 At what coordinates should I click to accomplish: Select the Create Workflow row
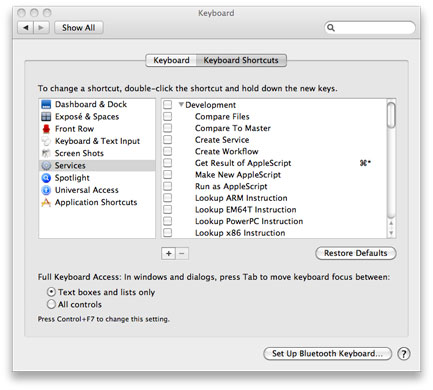[275, 151]
